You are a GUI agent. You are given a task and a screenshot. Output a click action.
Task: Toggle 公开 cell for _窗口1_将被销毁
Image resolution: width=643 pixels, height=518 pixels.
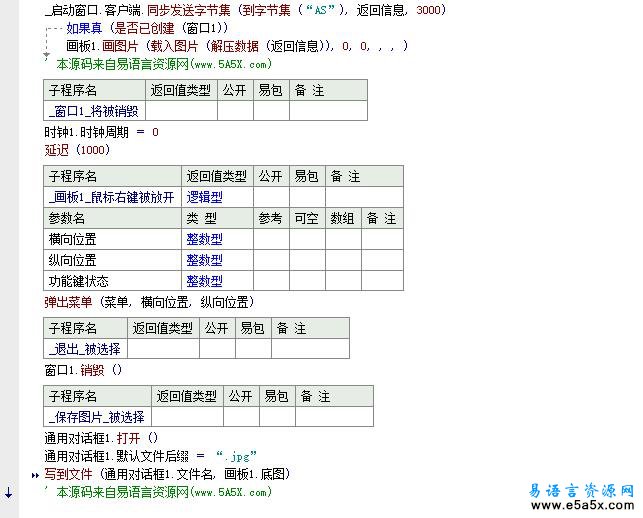pos(235,111)
